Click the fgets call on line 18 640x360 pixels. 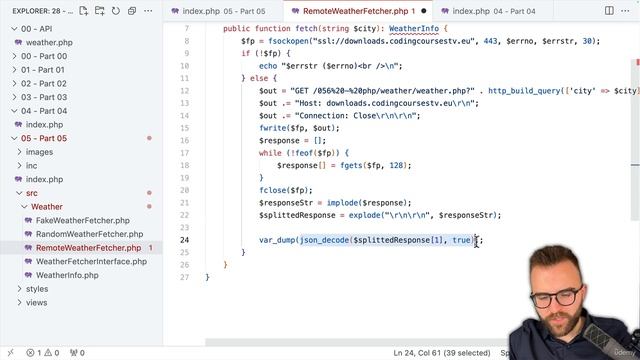point(351,165)
